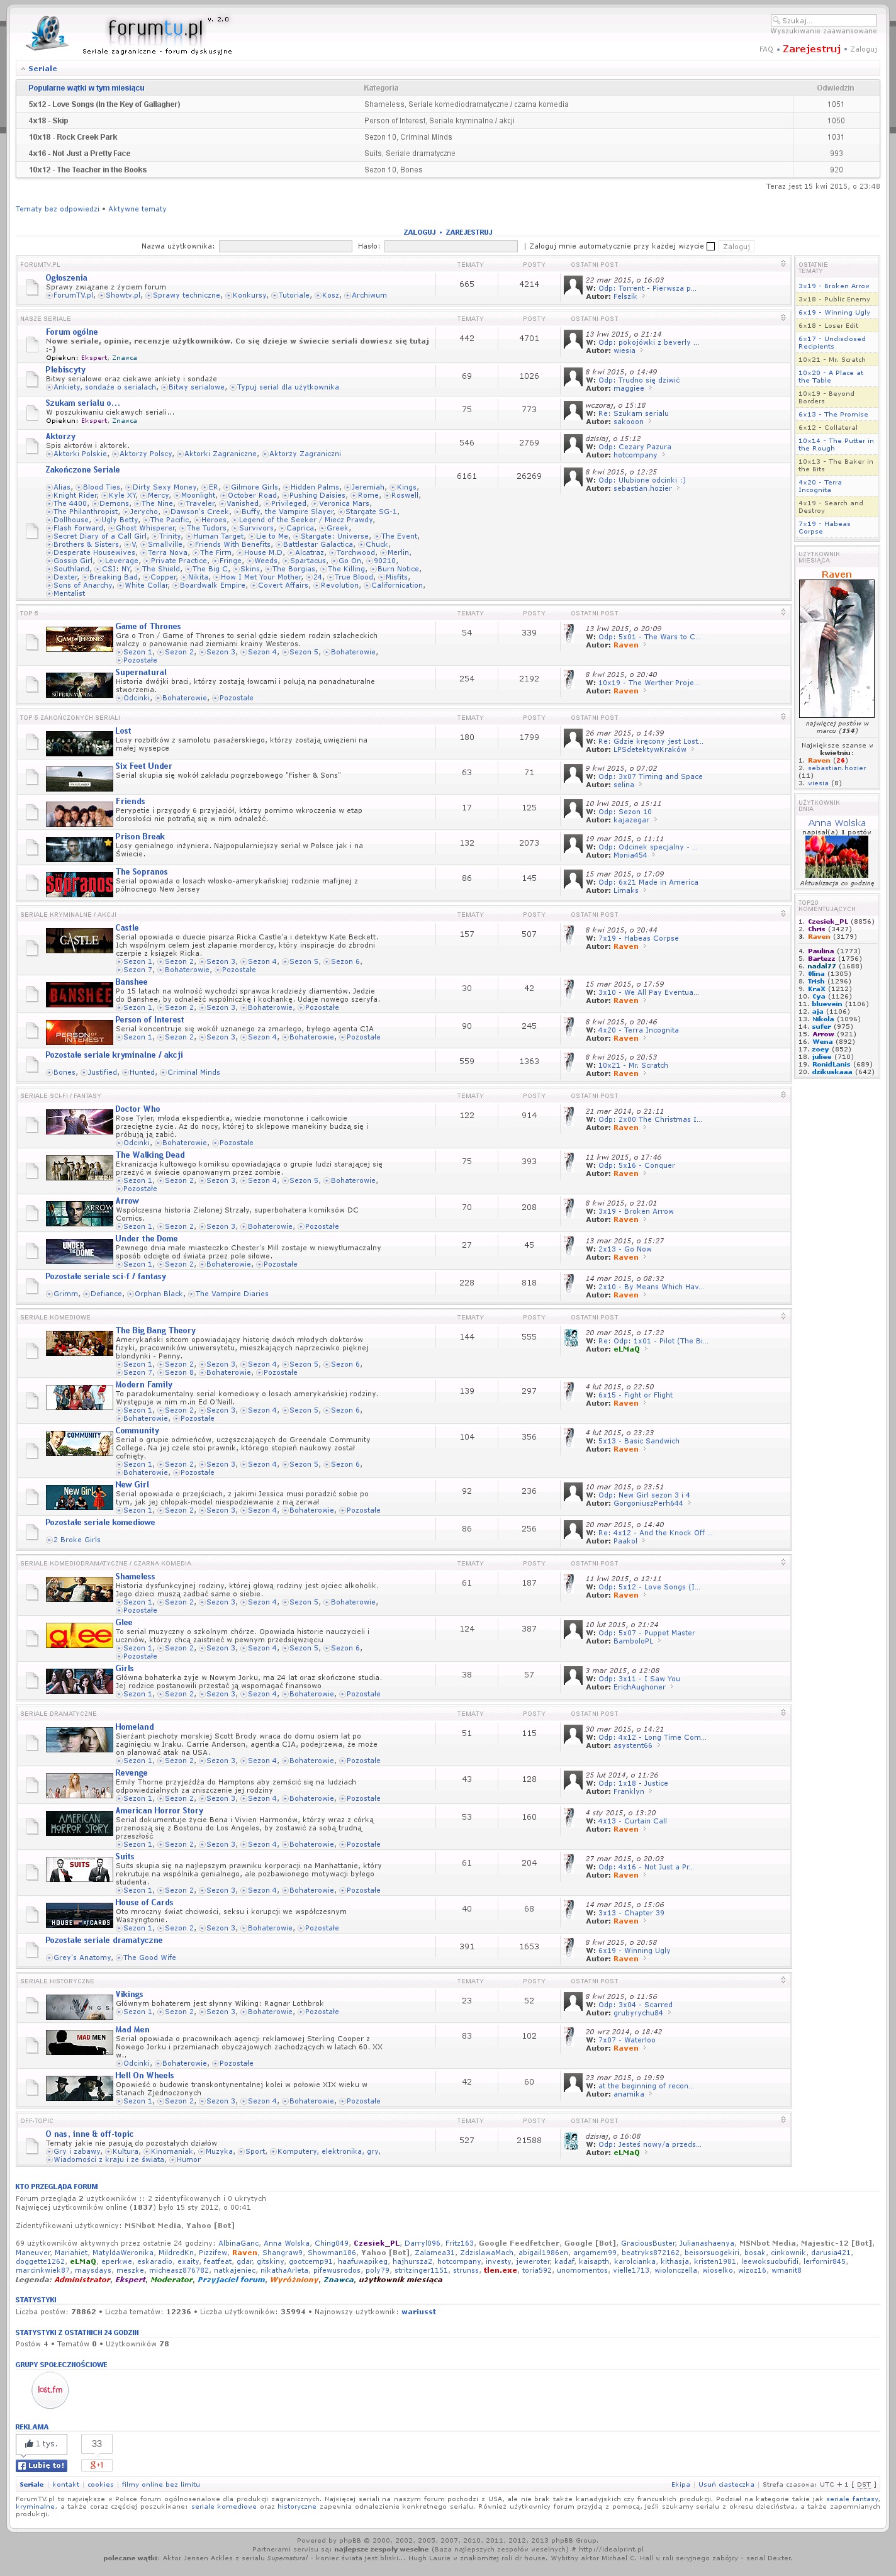Collapse the Seriale kryminalne / akcji section

click(x=783, y=913)
